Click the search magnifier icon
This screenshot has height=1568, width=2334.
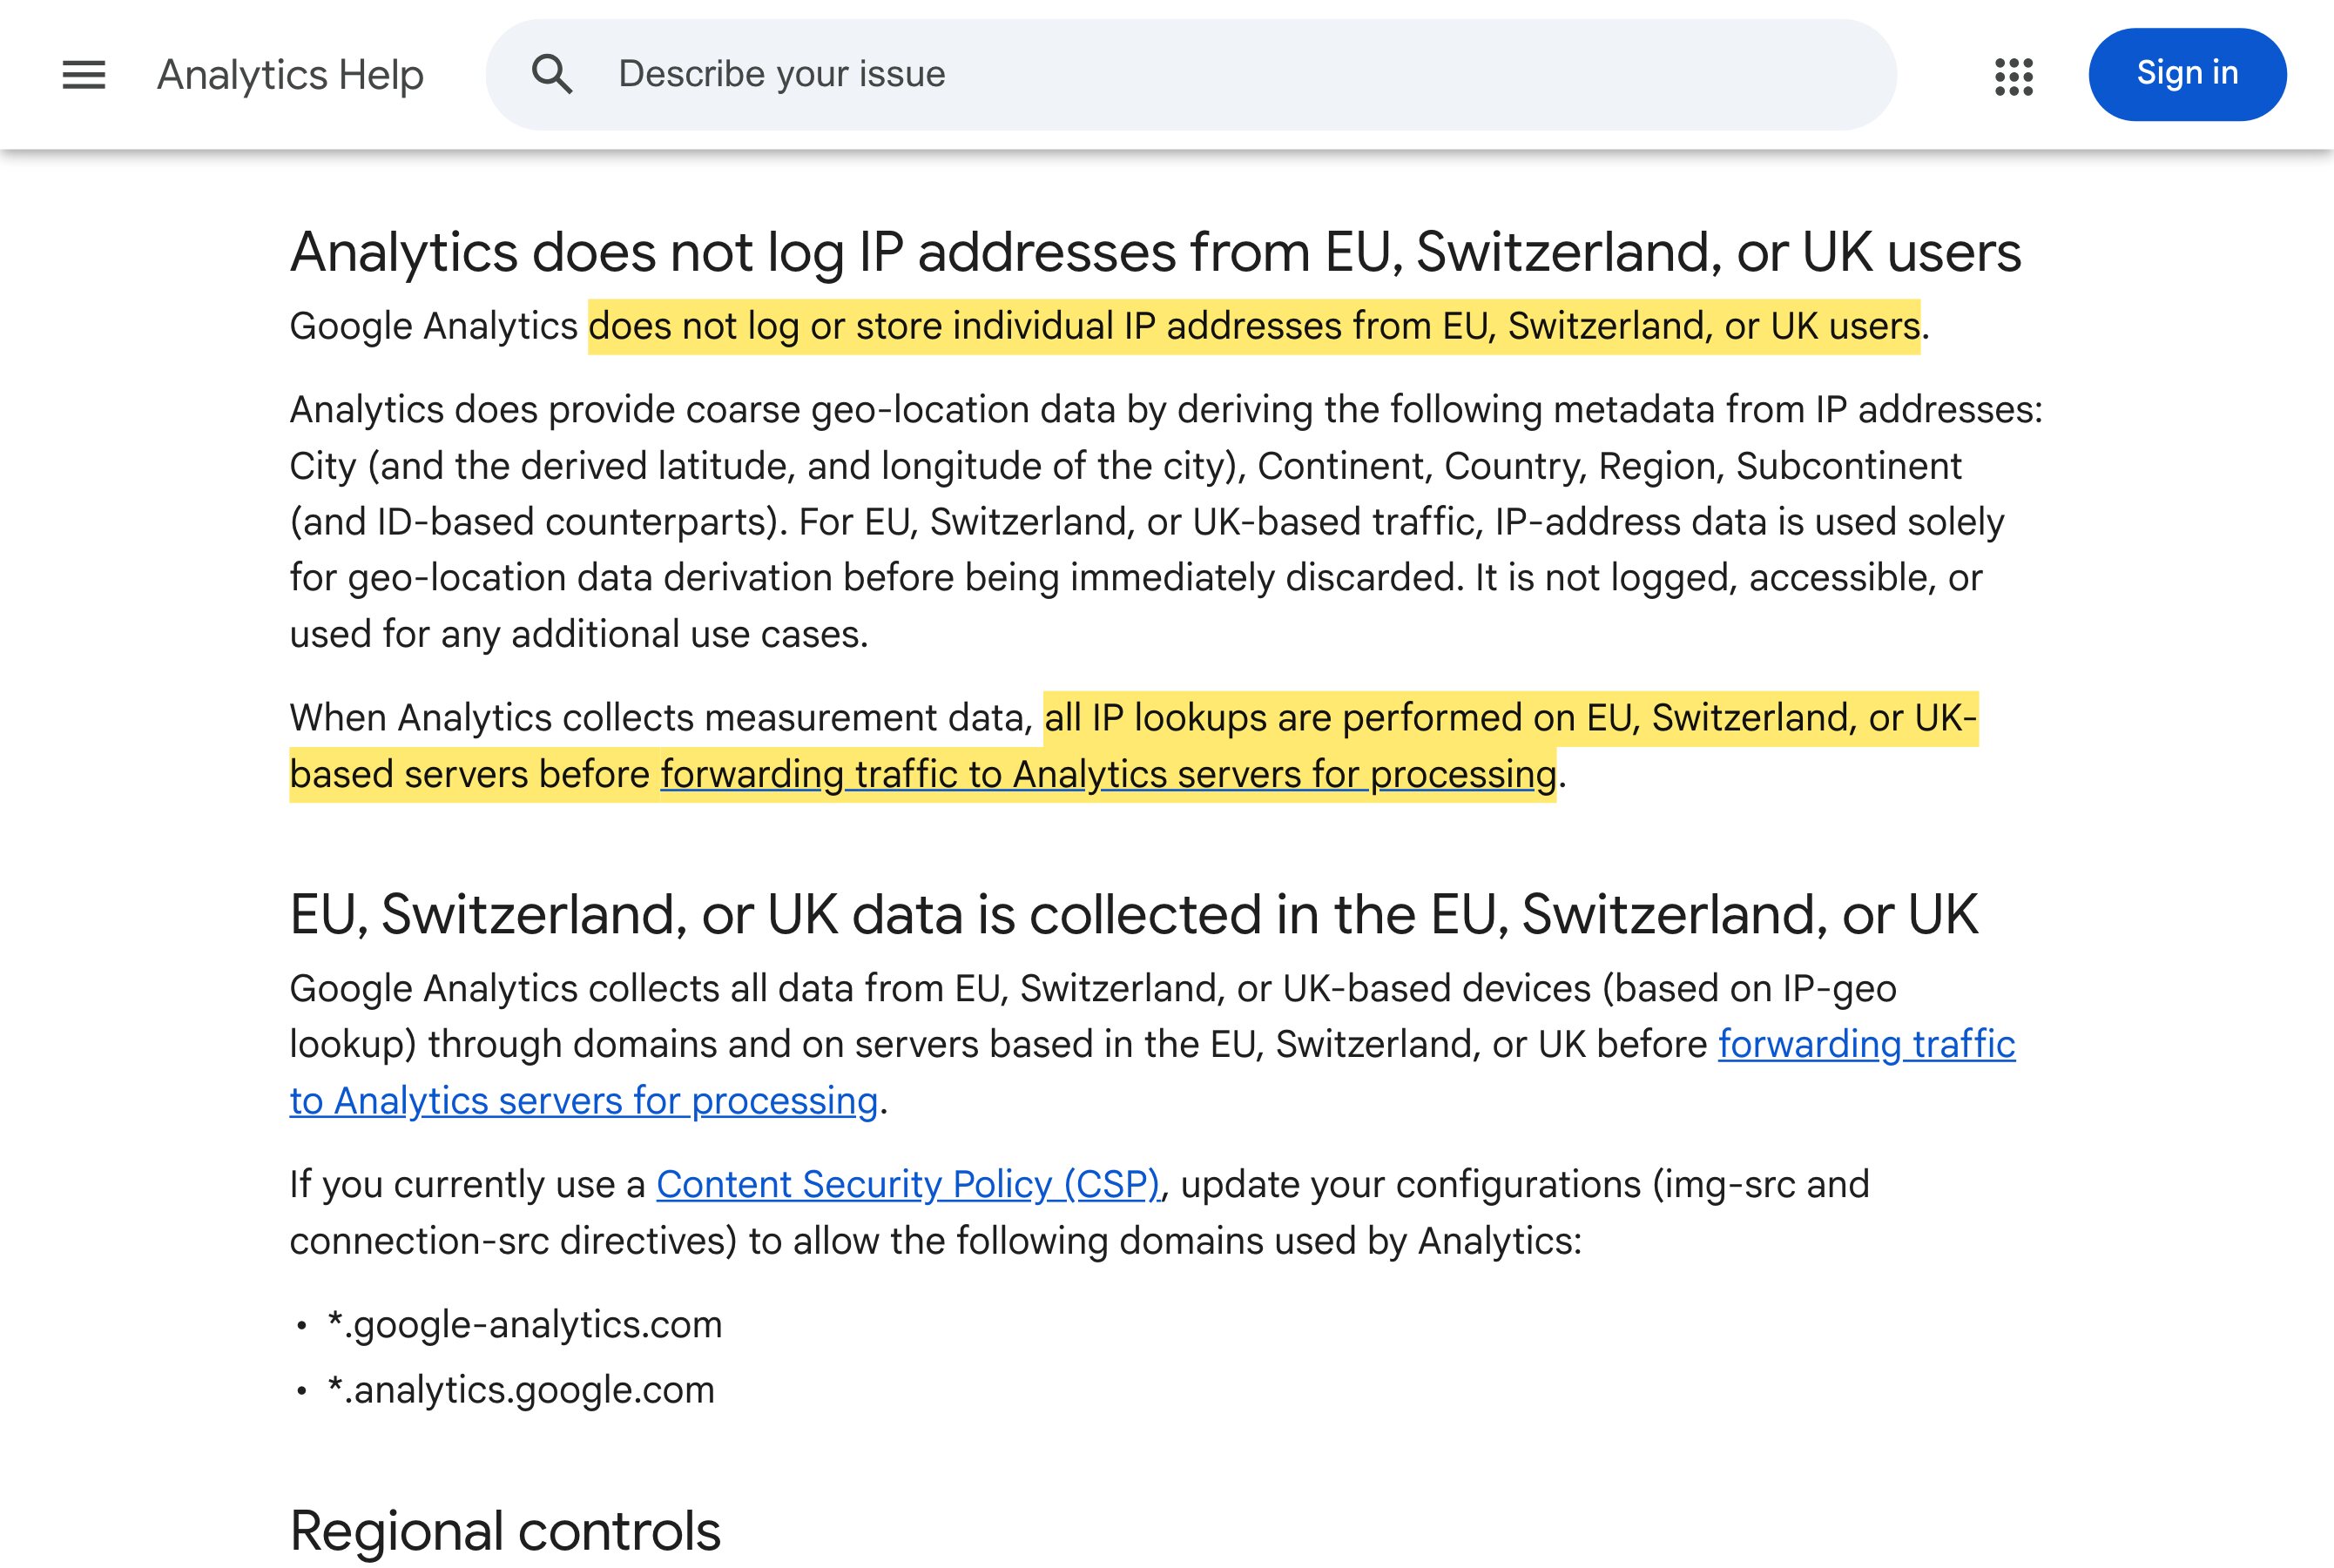pyautogui.click(x=552, y=75)
